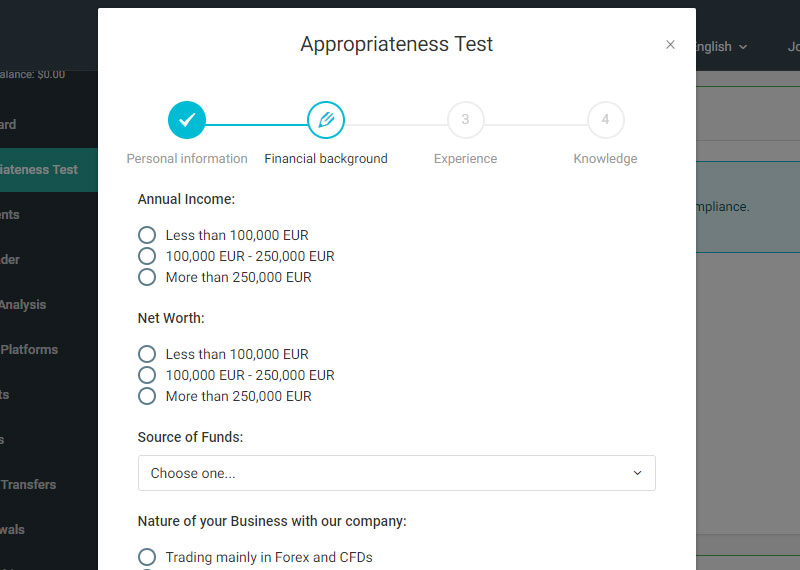Close the Appropriateness Test dialog

[x=670, y=45]
